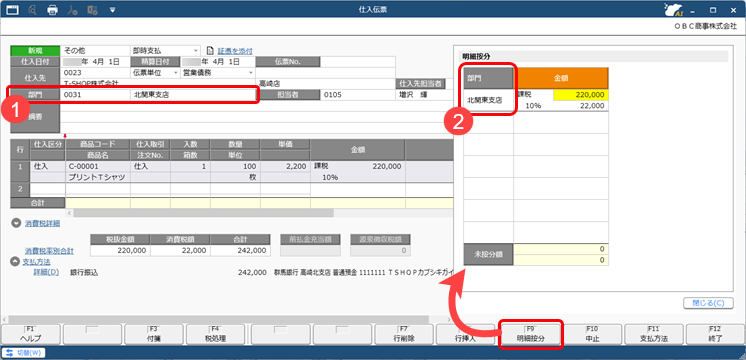Viewport: 746px width, 360px height.
Task: Click the その他 field next to 新規
Action: point(95,51)
